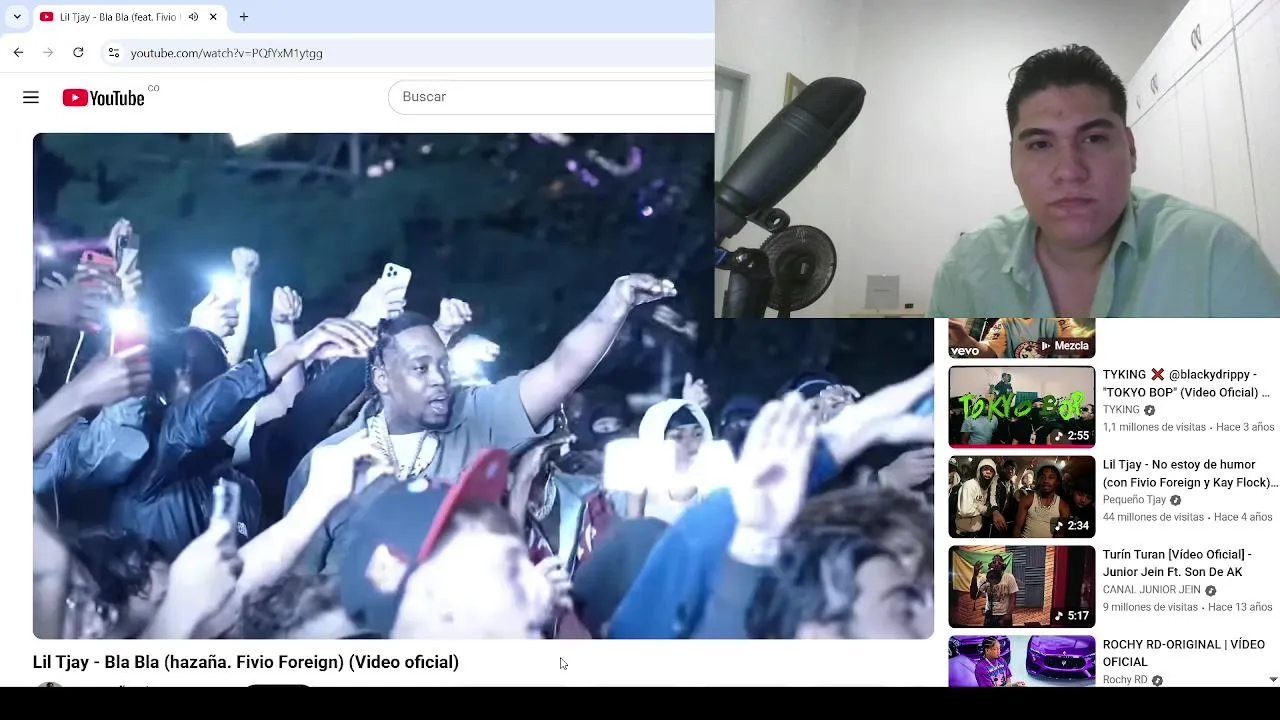Open the Turín Turan 5:17 thumbnail
This screenshot has height=720, width=1280.
[1022, 586]
